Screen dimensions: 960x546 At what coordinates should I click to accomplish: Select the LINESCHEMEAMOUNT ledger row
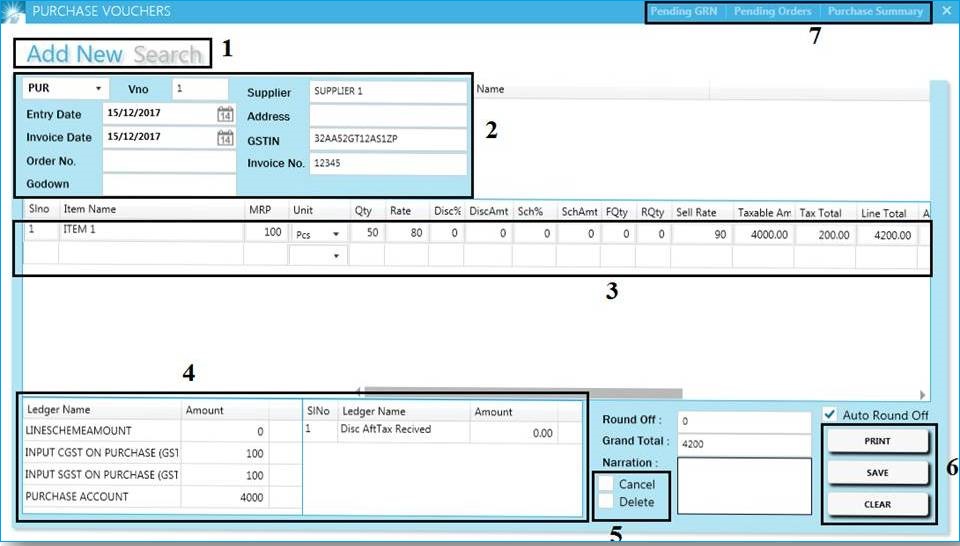coord(163,431)
